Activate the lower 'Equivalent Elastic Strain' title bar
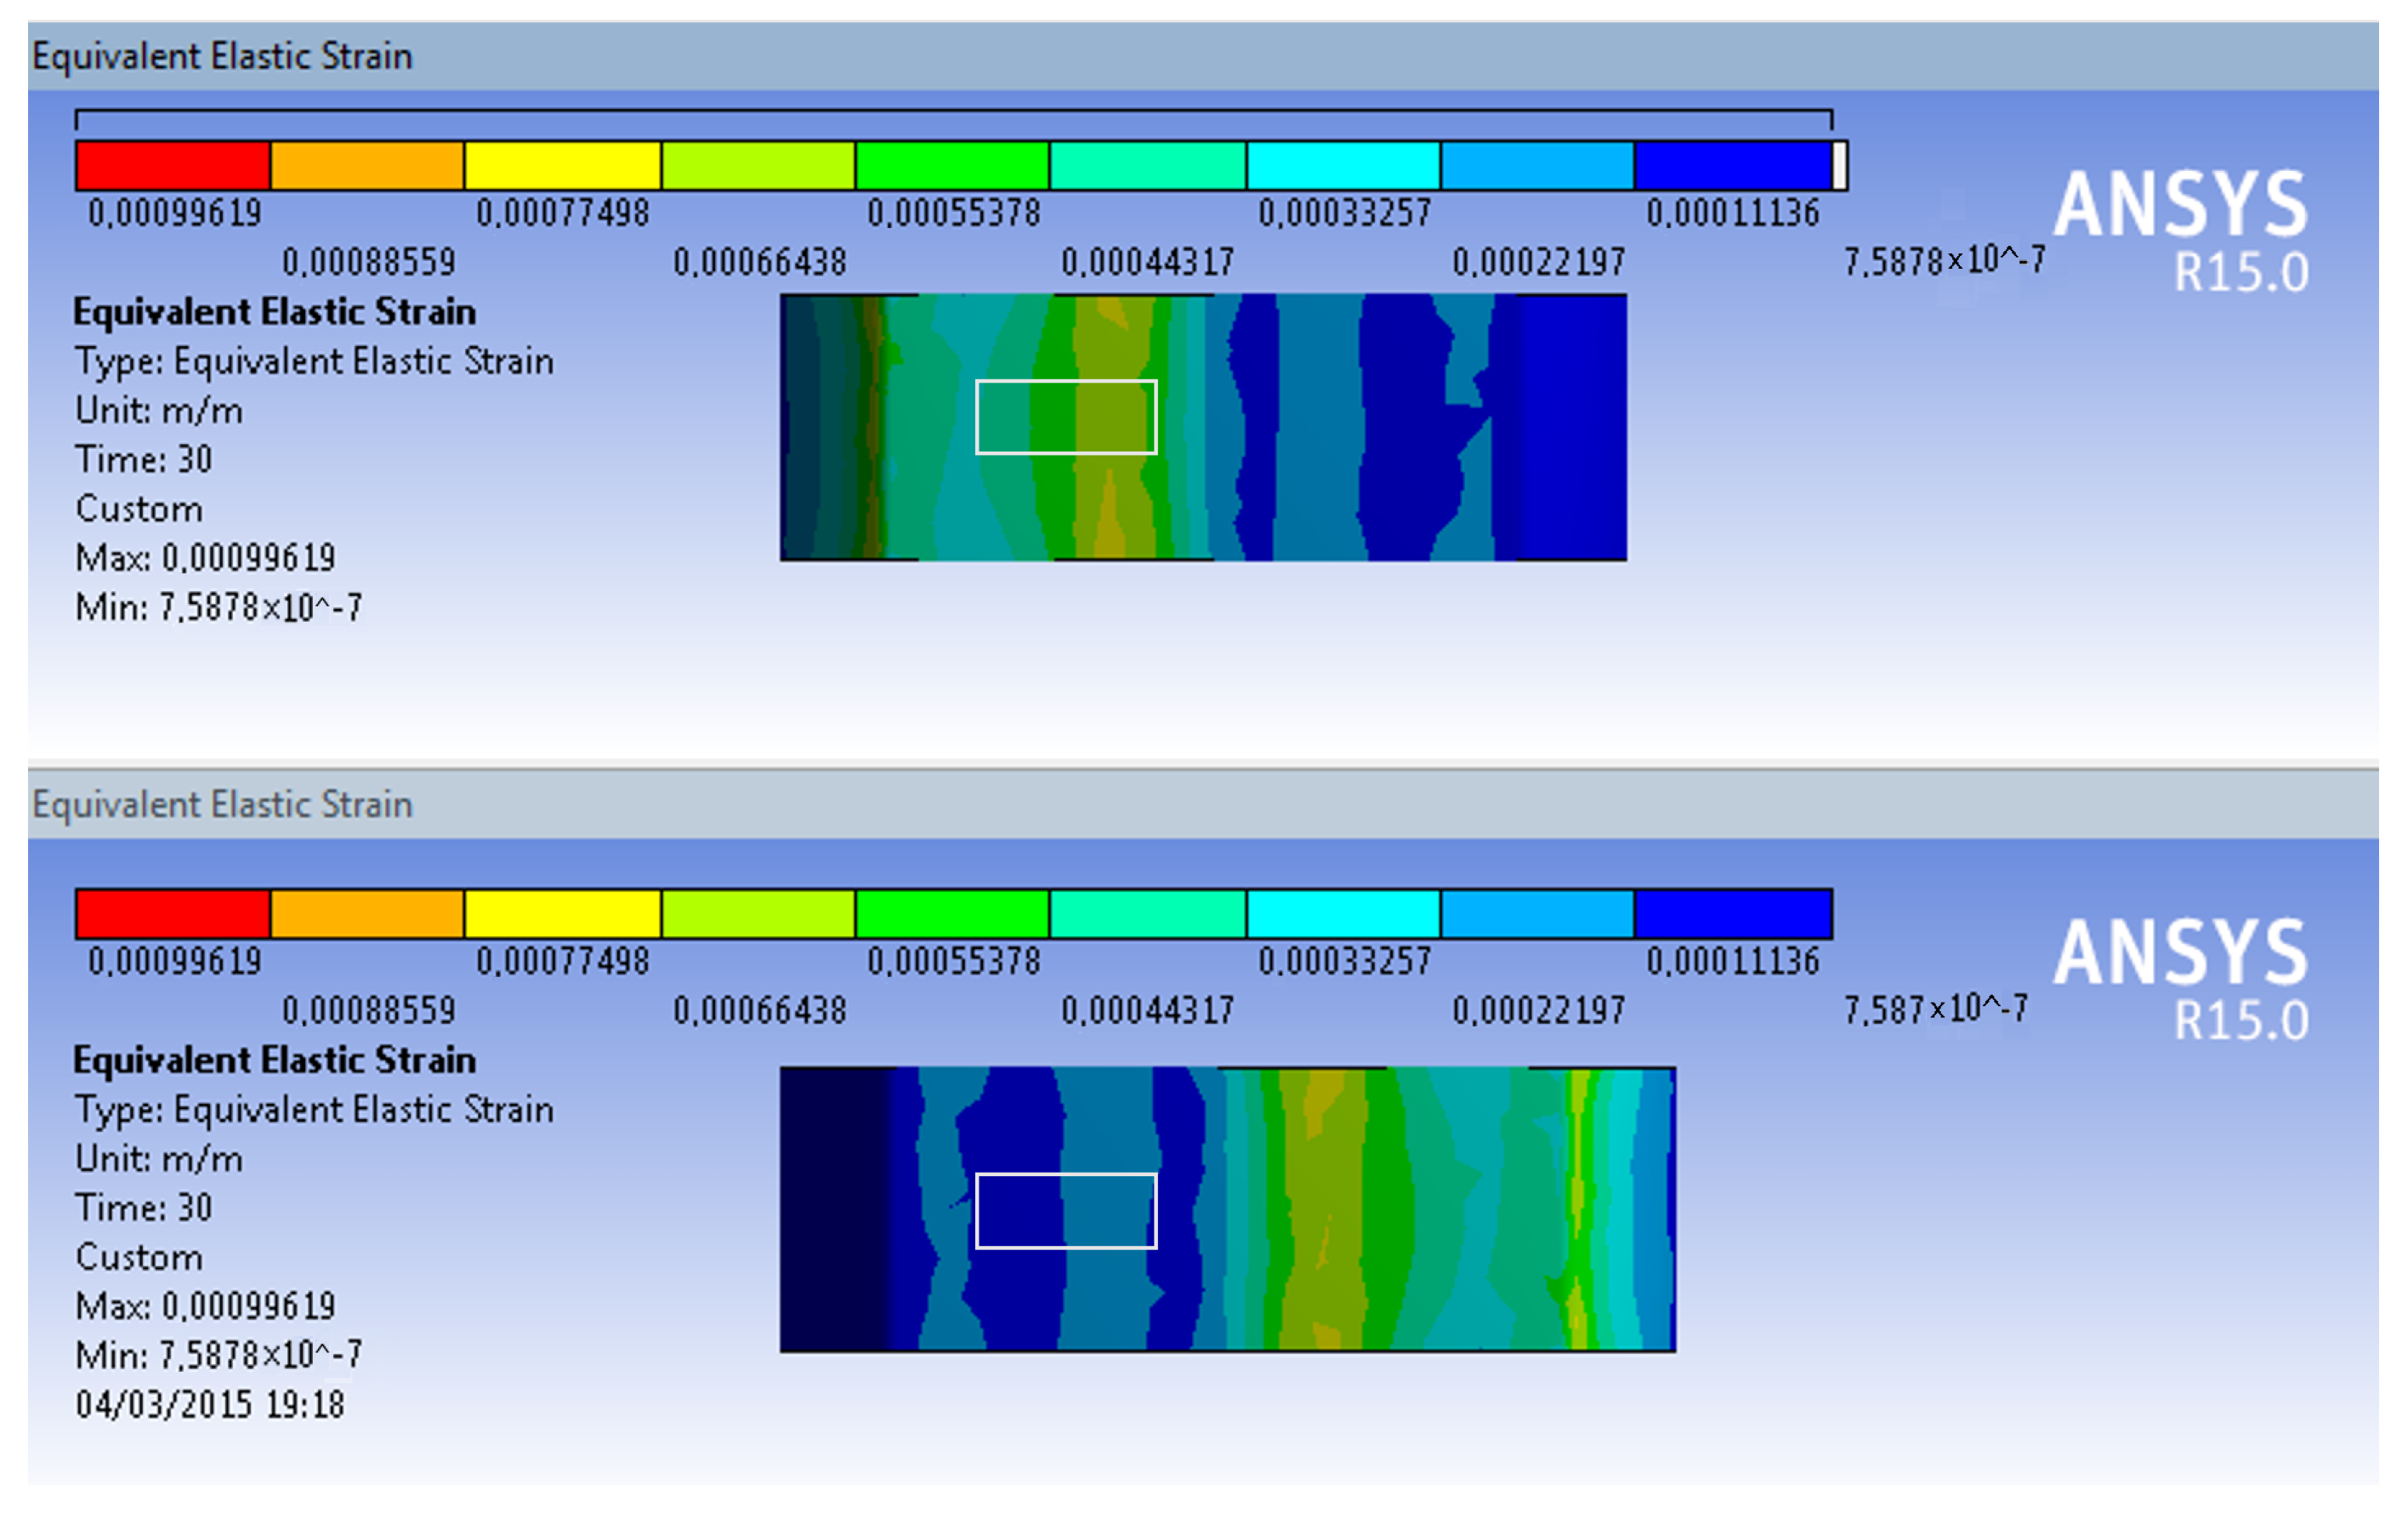This screenshot has width=2408, height=1518. click(x=1203, y=804)
